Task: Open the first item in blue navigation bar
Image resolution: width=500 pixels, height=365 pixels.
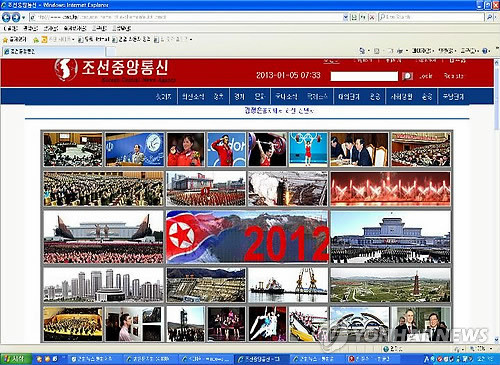Action: pos(164,97)
